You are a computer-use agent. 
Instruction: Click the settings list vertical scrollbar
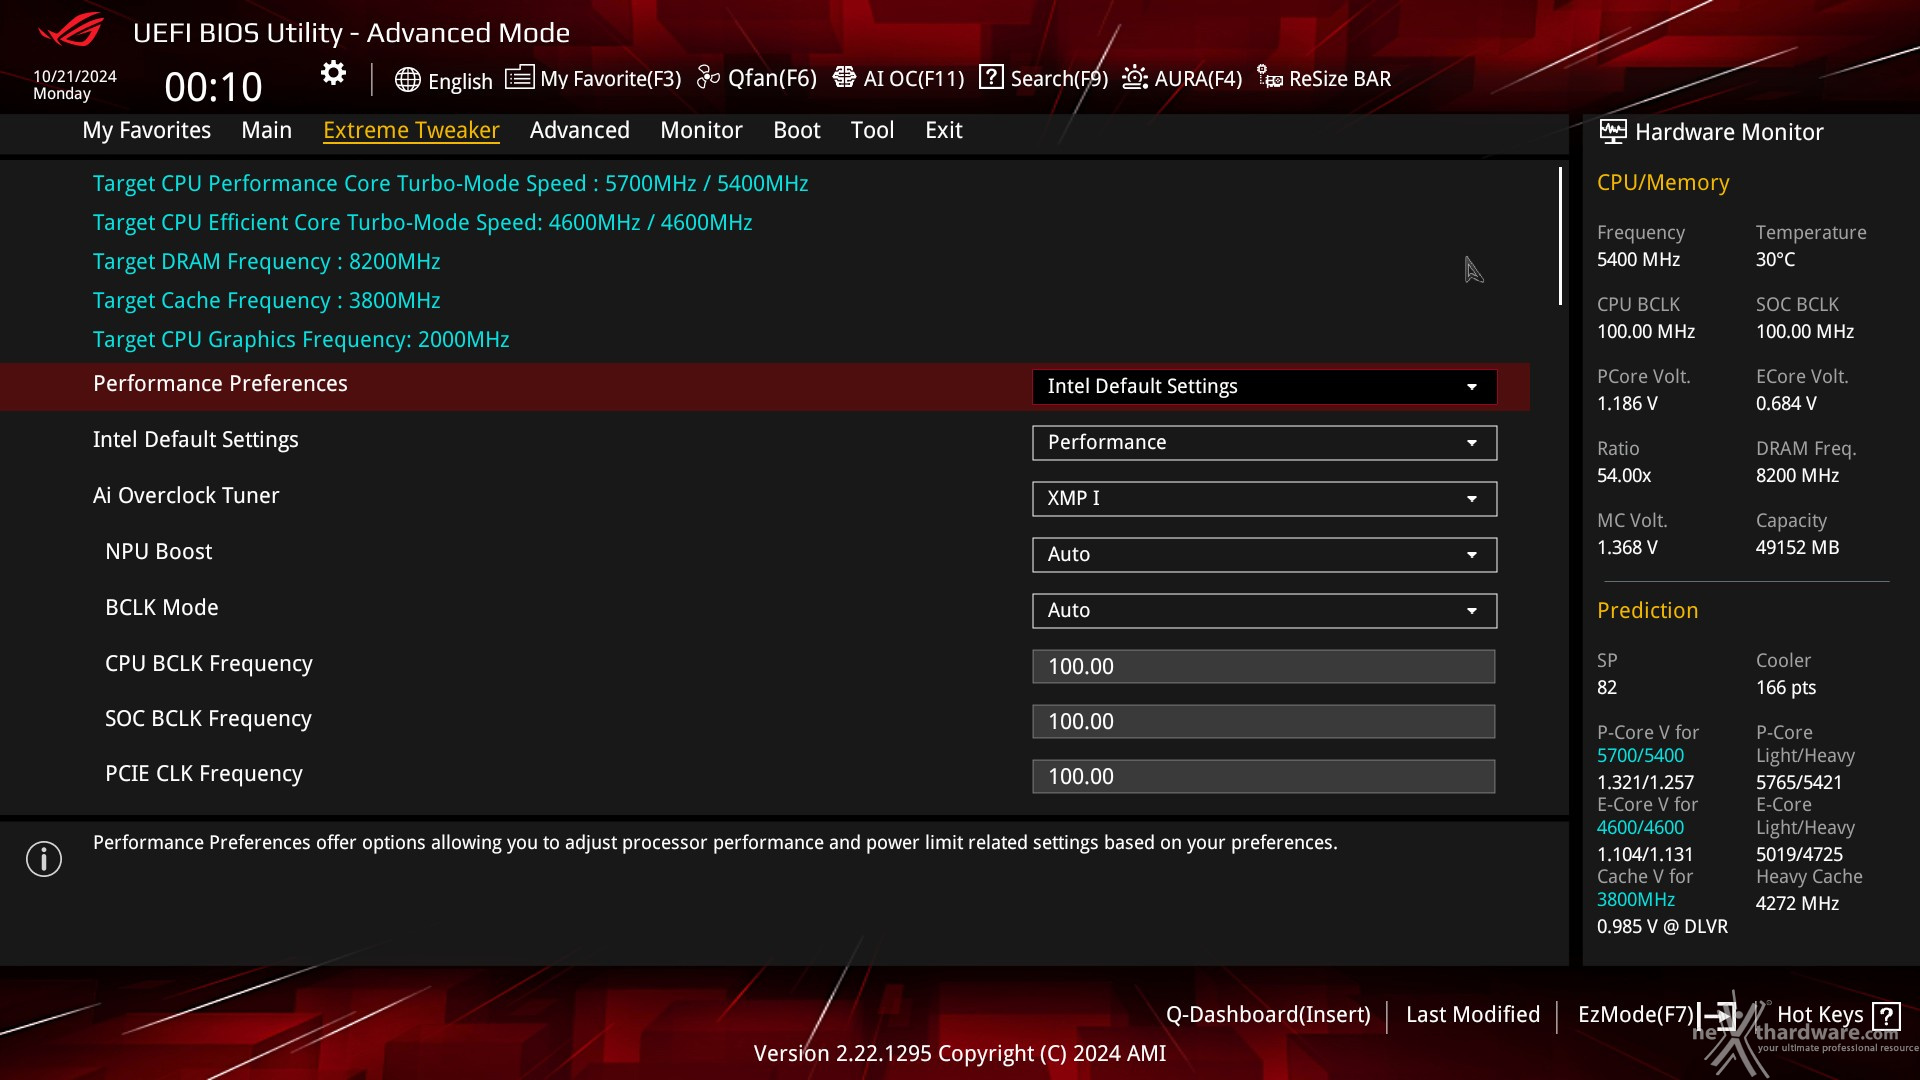[1560, 236]
